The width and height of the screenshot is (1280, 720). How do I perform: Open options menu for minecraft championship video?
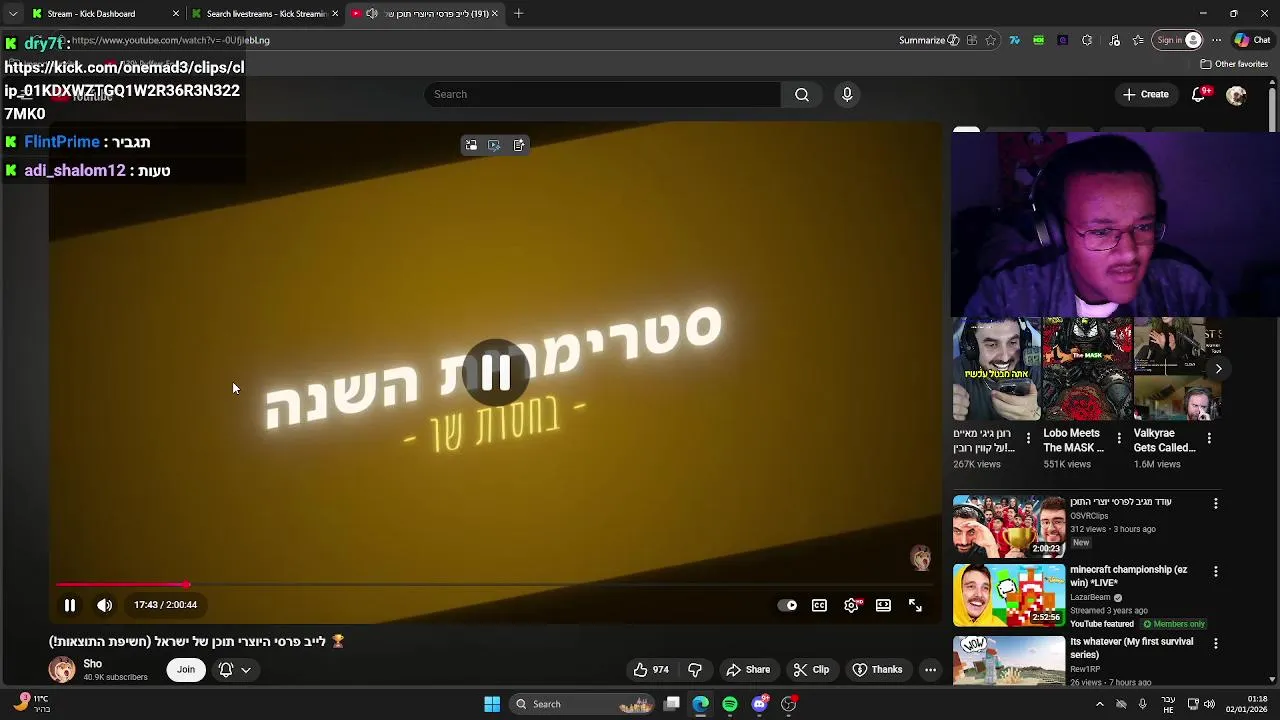click(1216, 572)
